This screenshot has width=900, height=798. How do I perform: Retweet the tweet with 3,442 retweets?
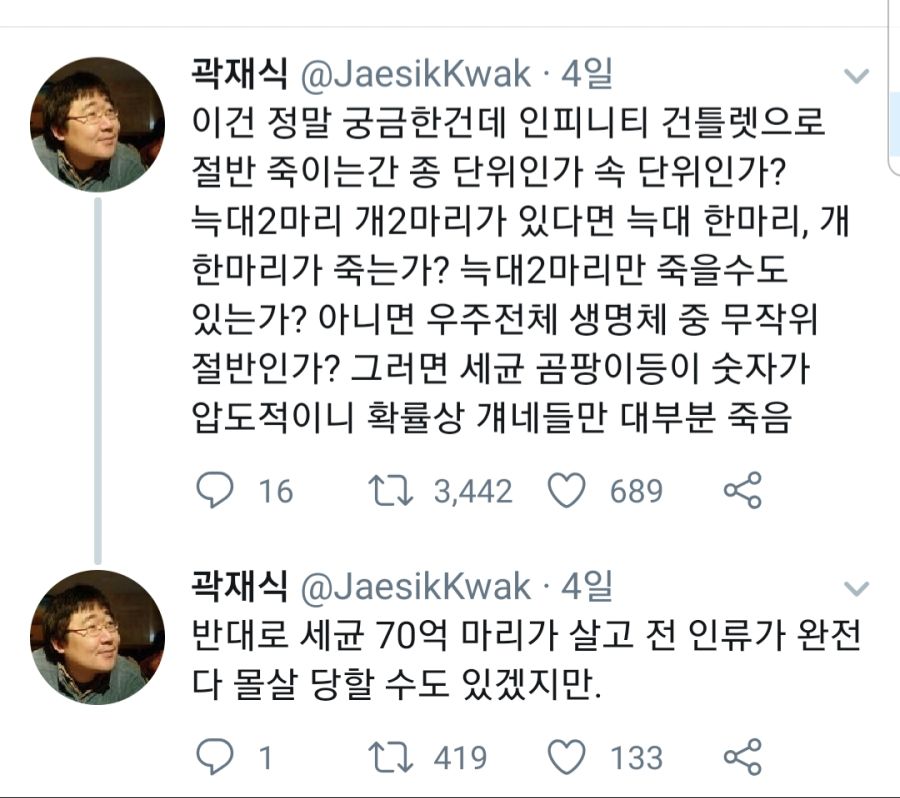390,490
